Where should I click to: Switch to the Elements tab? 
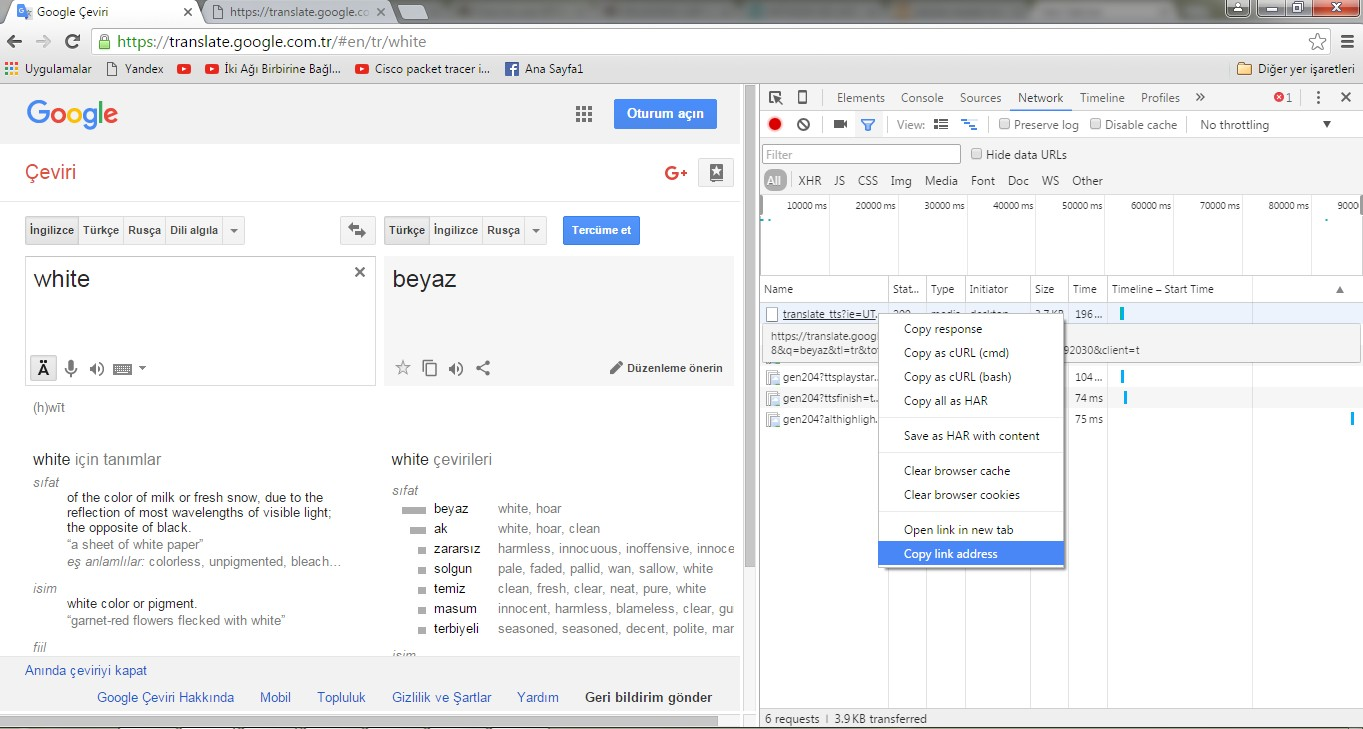(861, 98)
